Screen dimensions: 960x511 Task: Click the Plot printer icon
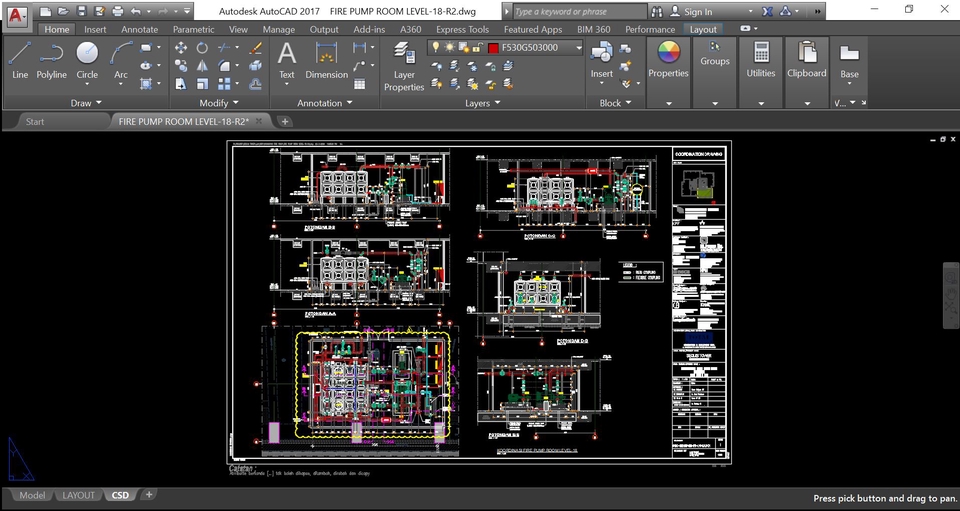[x=118, y=11]
